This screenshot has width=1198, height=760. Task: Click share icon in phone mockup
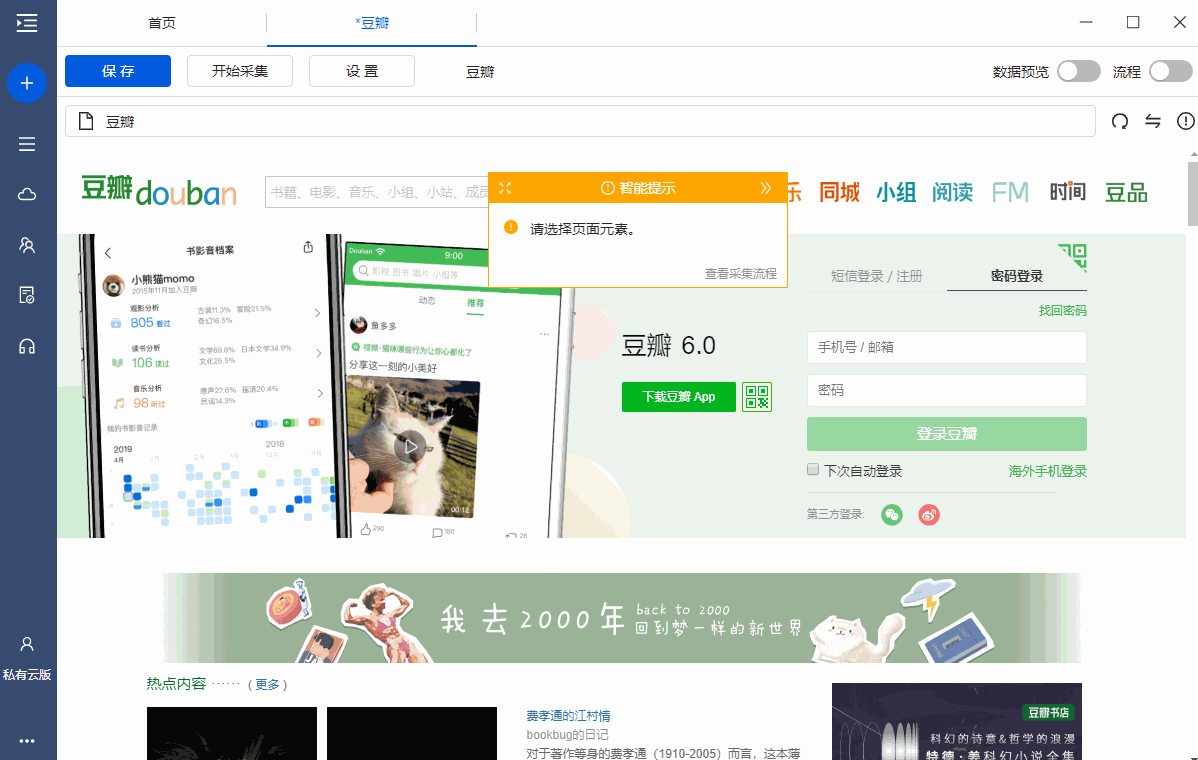tap(308, 247)
